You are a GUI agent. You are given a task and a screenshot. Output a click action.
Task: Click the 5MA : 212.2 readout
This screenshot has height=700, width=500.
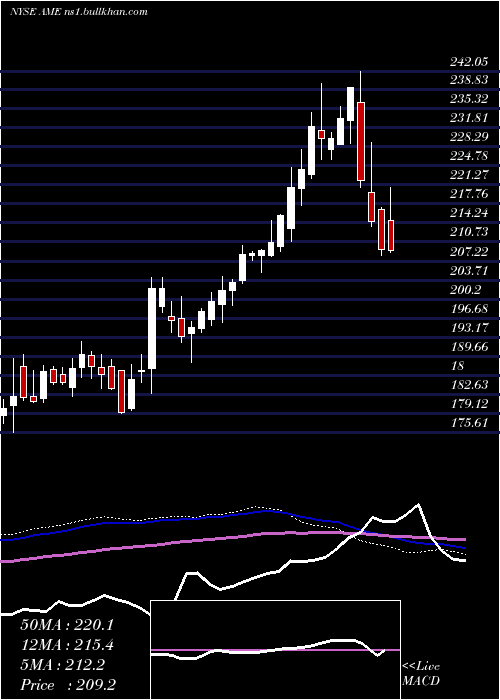pyautogui.click(x=62, y=665)
